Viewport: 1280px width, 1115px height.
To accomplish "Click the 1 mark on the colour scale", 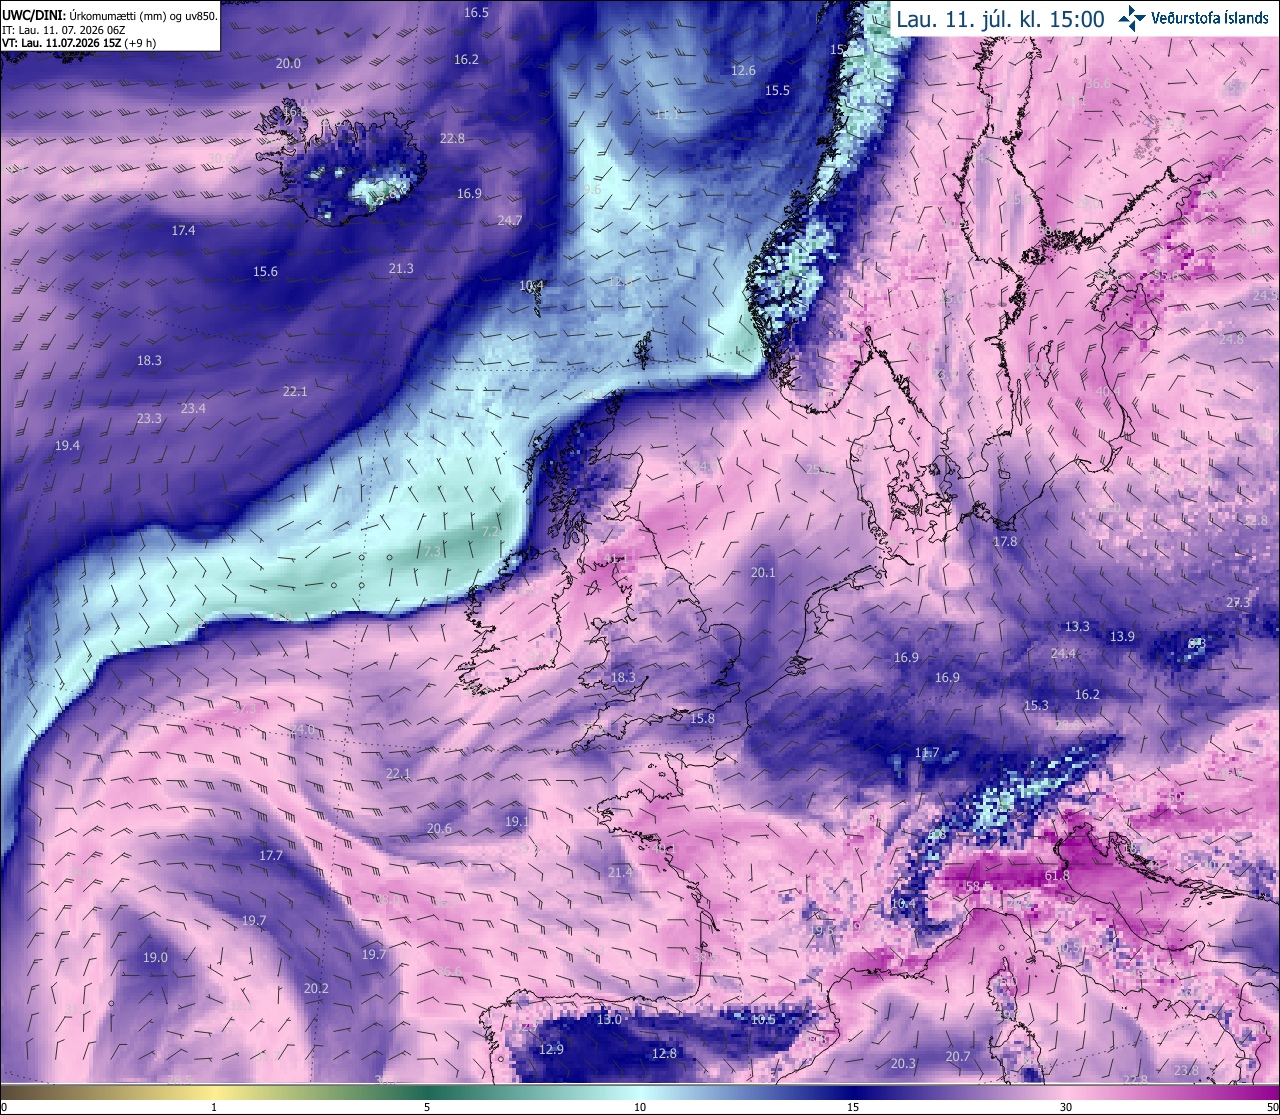I will 214,1107.
